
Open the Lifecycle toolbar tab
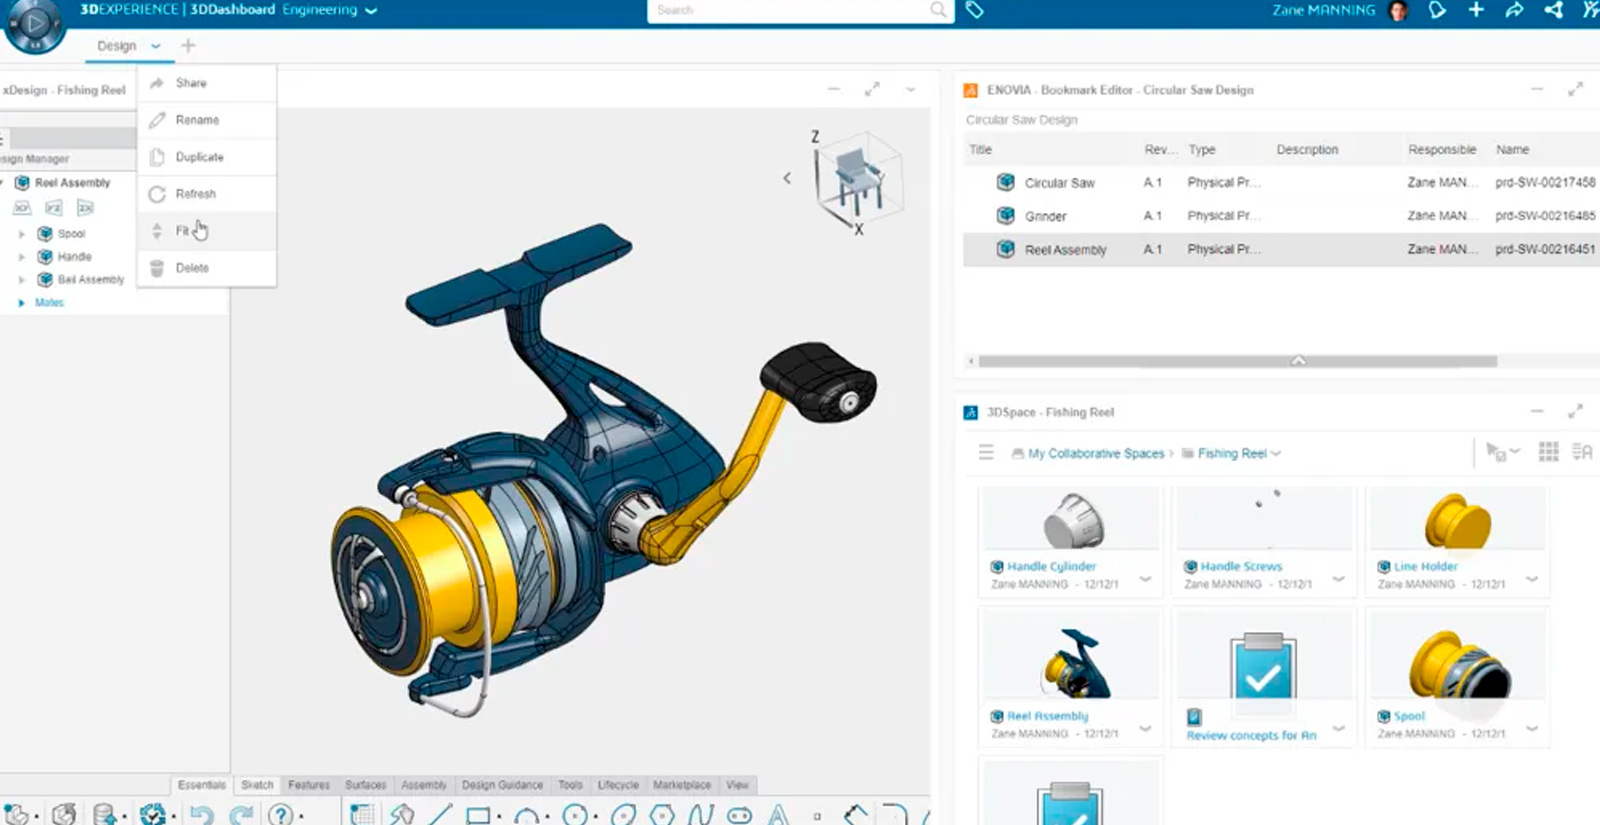click(618, 785)
